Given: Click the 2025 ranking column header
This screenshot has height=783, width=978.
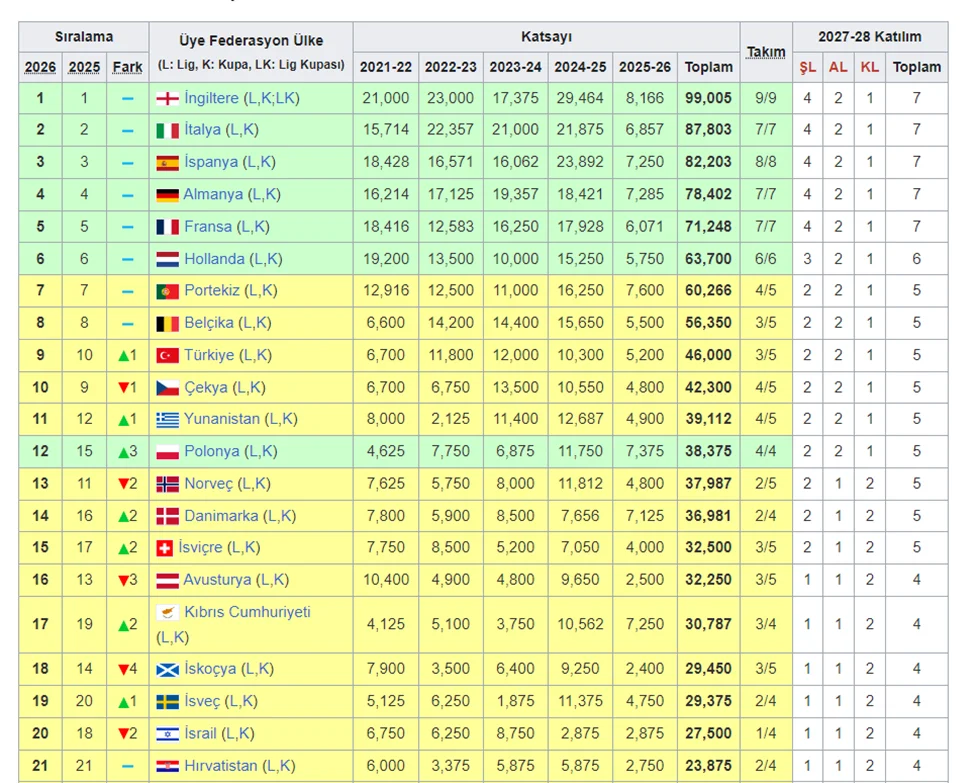Looking at the screenshot, I should tap(84, 67).
